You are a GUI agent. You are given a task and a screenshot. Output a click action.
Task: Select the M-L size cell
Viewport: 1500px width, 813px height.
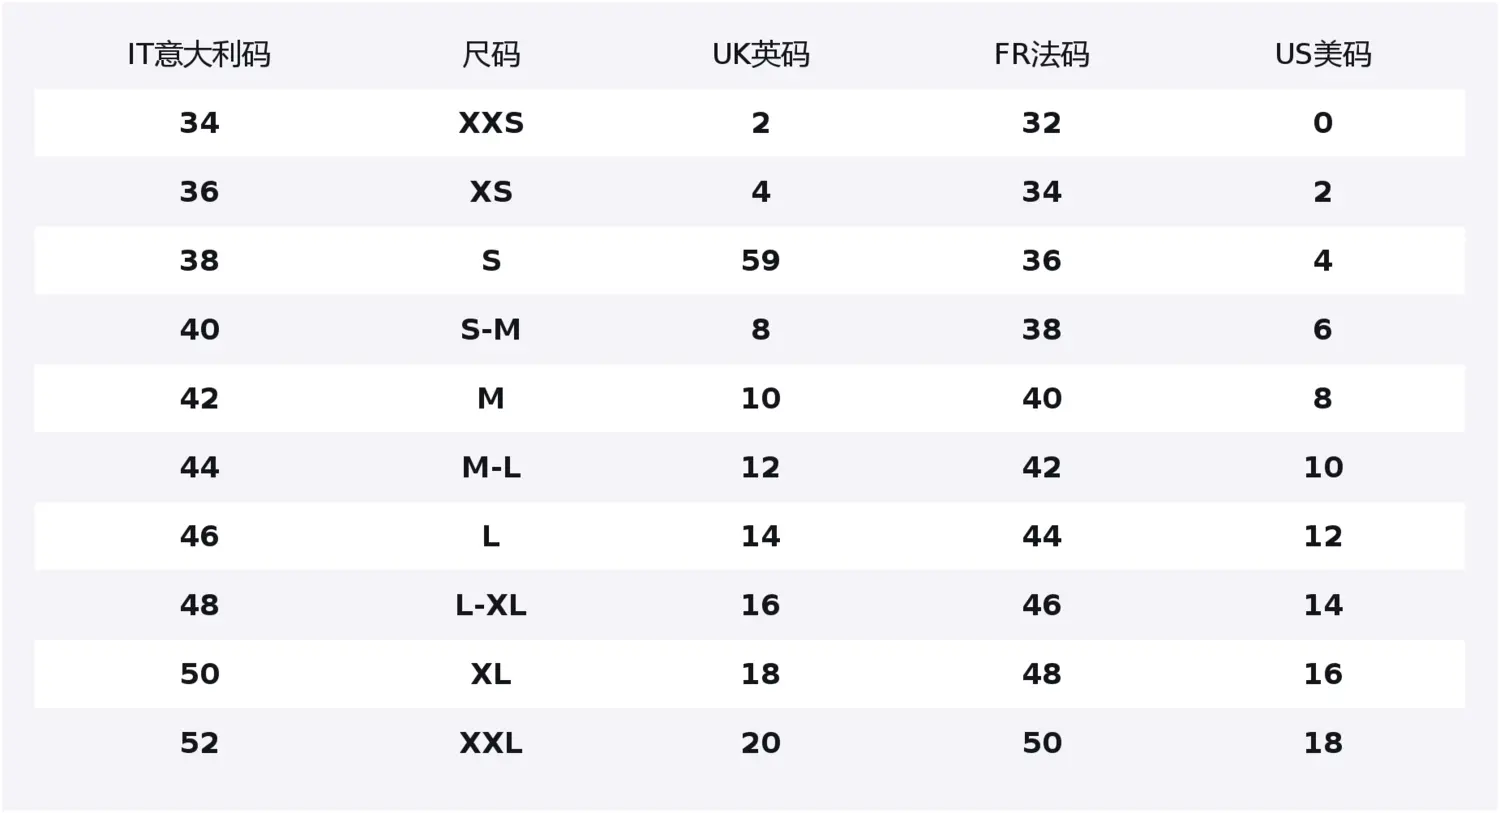click(x=491, y=468)
